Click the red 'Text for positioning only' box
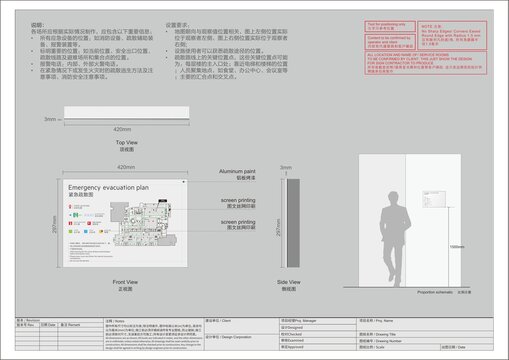The image size is (509, 360). point(390,26)
